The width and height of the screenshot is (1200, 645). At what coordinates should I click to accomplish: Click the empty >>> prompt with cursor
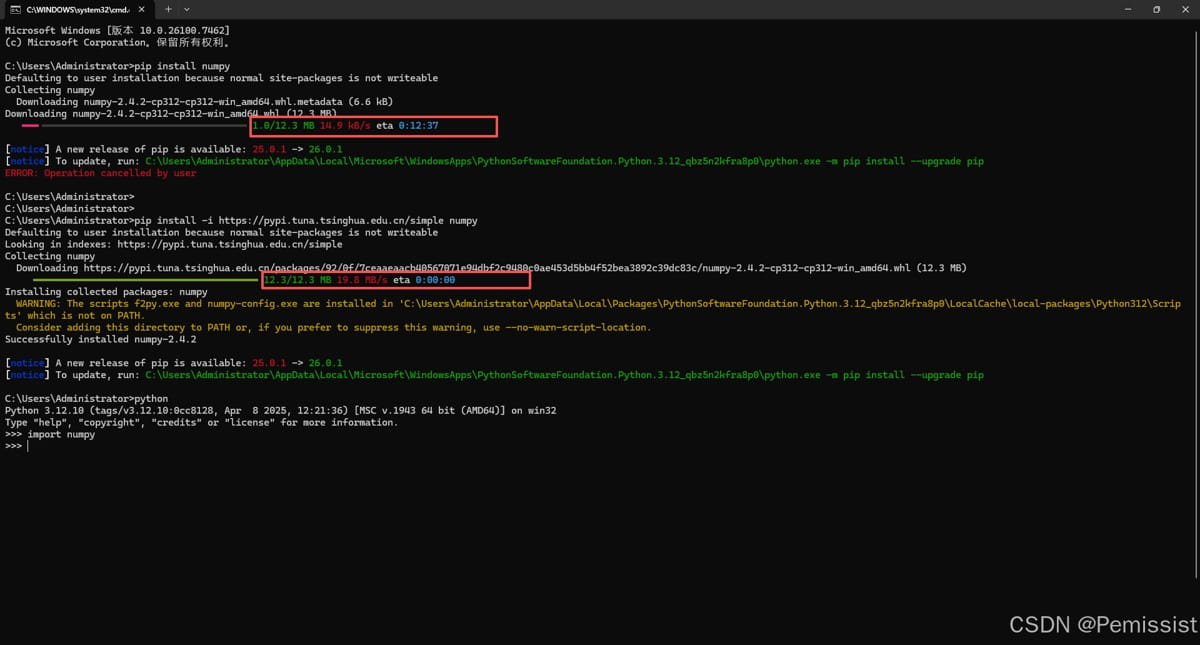(17, 446)
